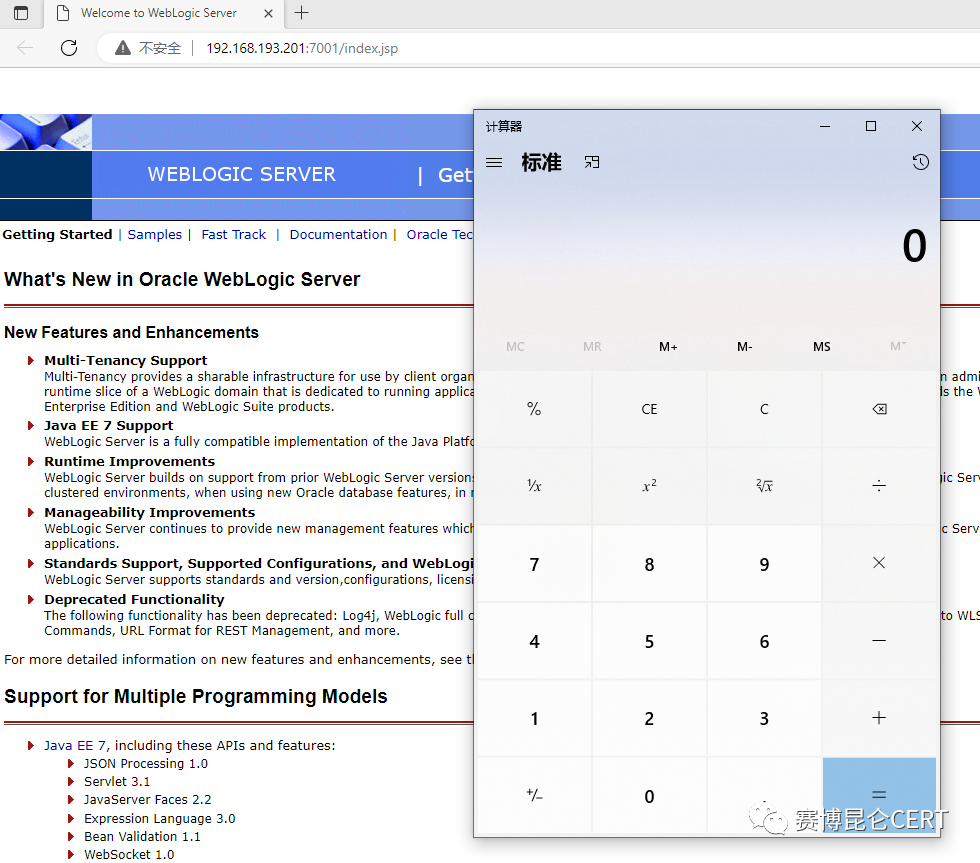Screen dimensions: 980x863
Task: Click calculator digit 2
Action: [x=649, y=719]
